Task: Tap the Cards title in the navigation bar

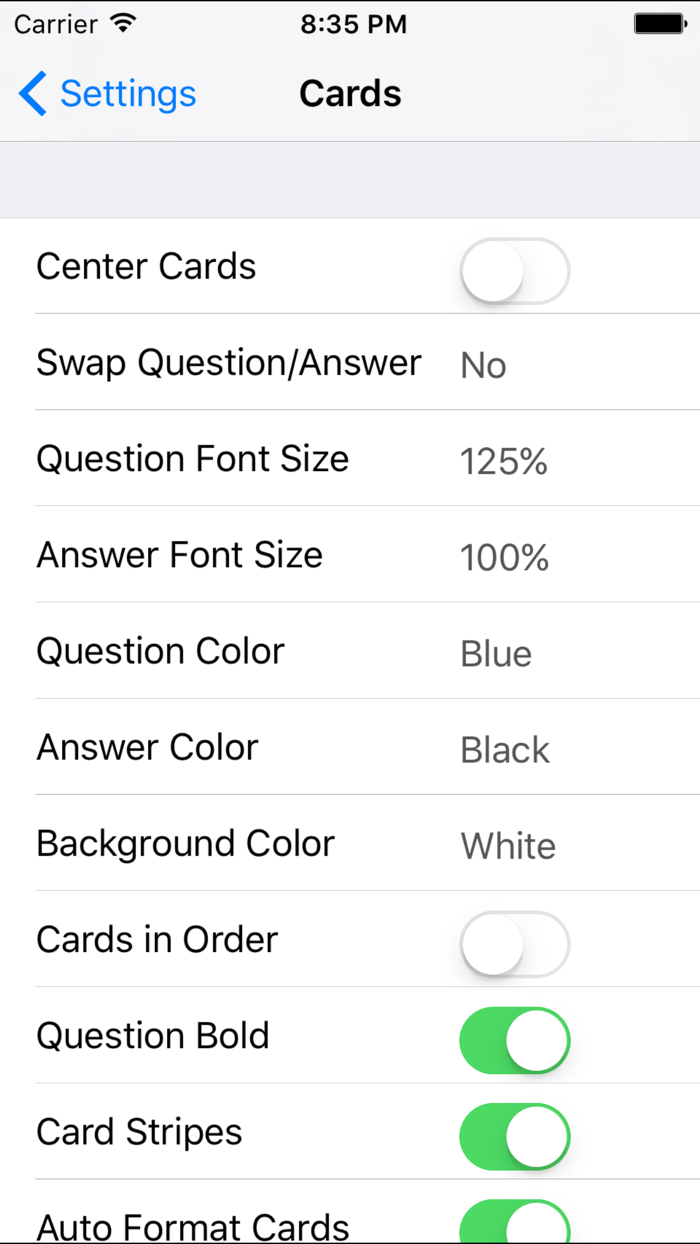Action: click(x=350, y=93)
